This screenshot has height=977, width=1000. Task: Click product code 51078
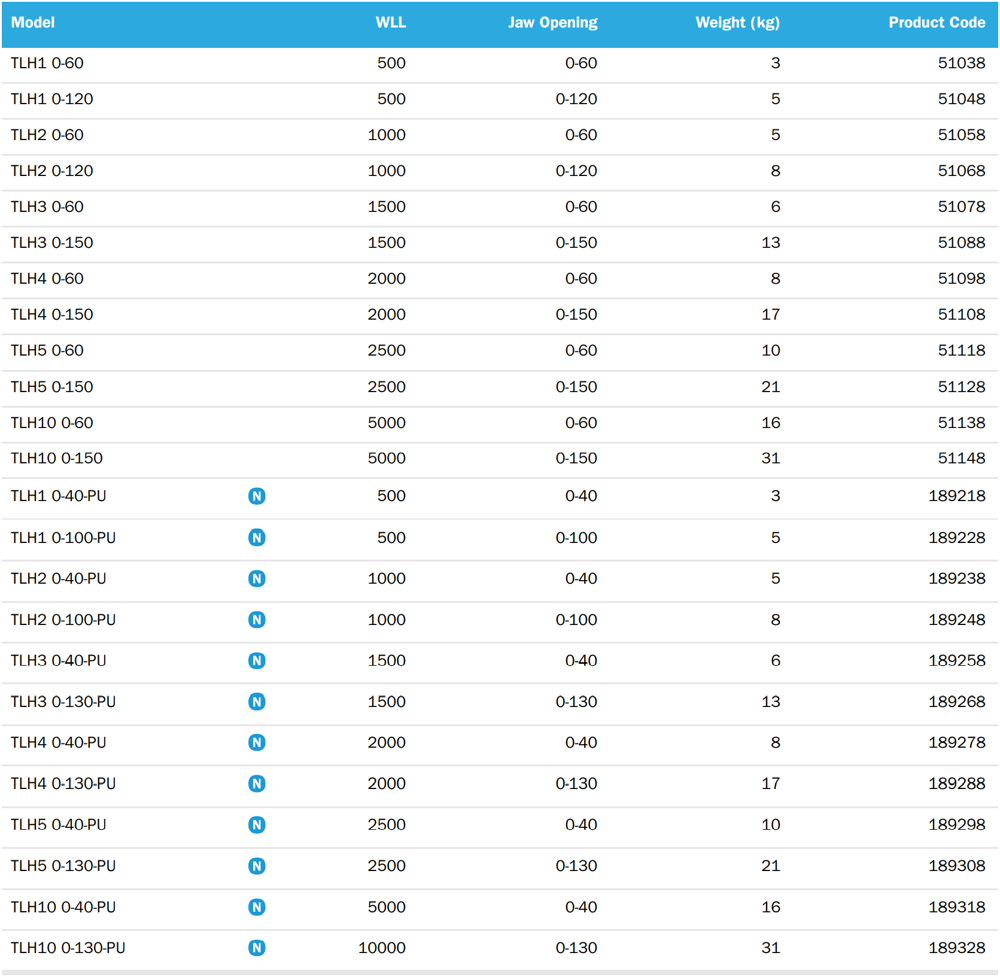(x=962, y=207)
